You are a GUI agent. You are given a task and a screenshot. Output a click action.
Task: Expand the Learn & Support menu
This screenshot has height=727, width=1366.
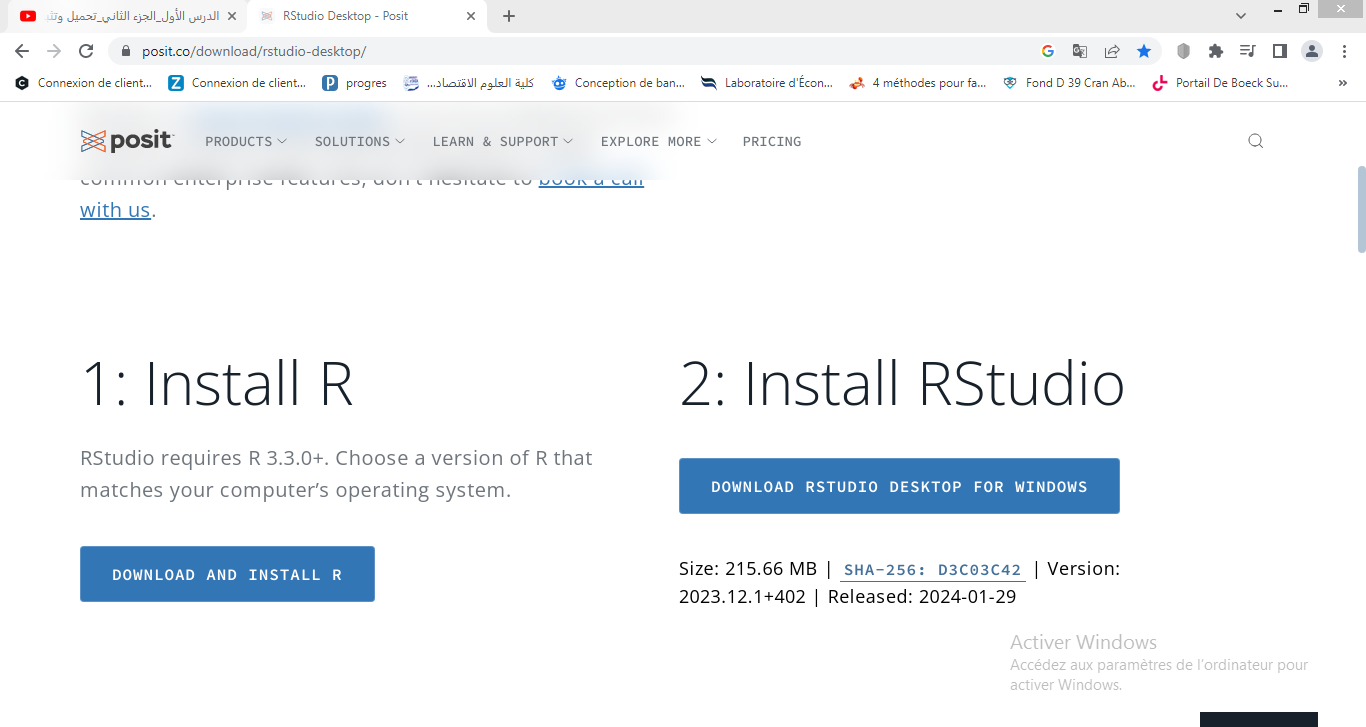(x=502, y=141)
